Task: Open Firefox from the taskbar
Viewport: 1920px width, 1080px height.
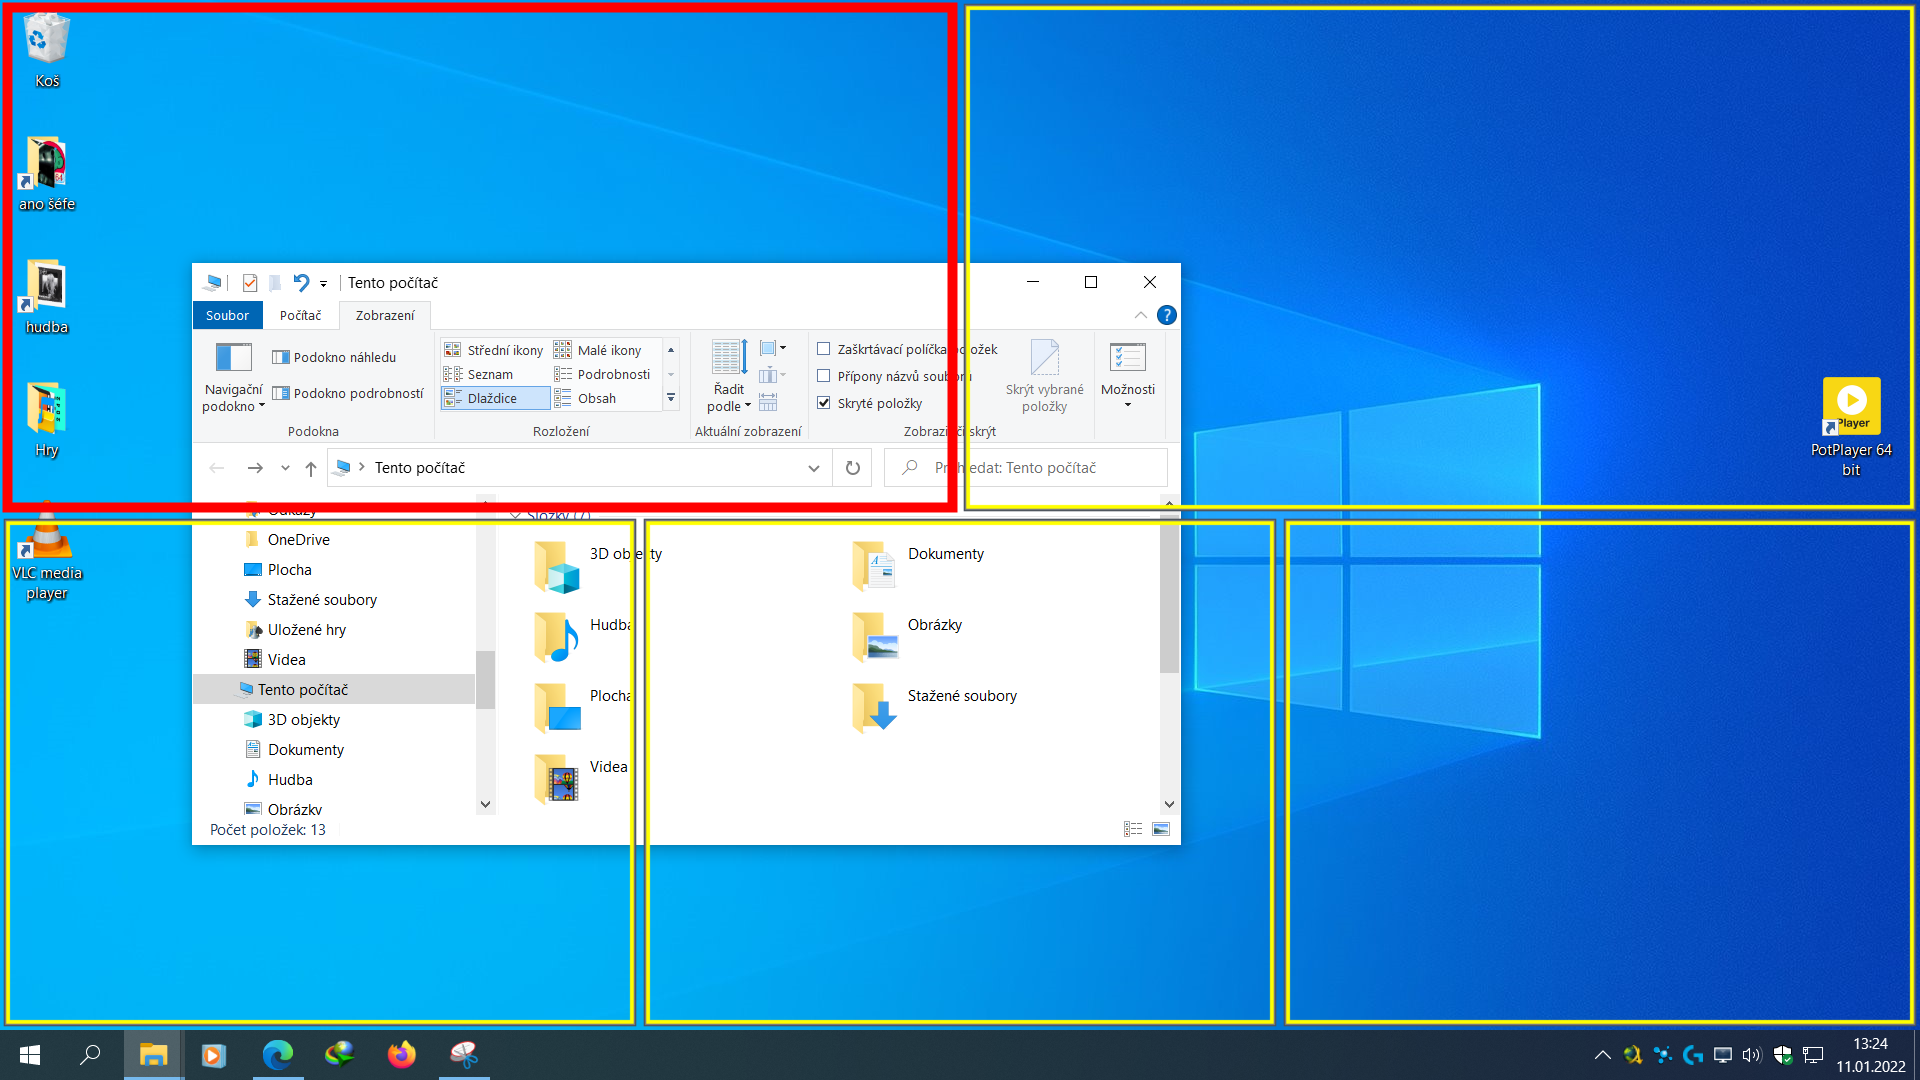Action: point(401,1055)
